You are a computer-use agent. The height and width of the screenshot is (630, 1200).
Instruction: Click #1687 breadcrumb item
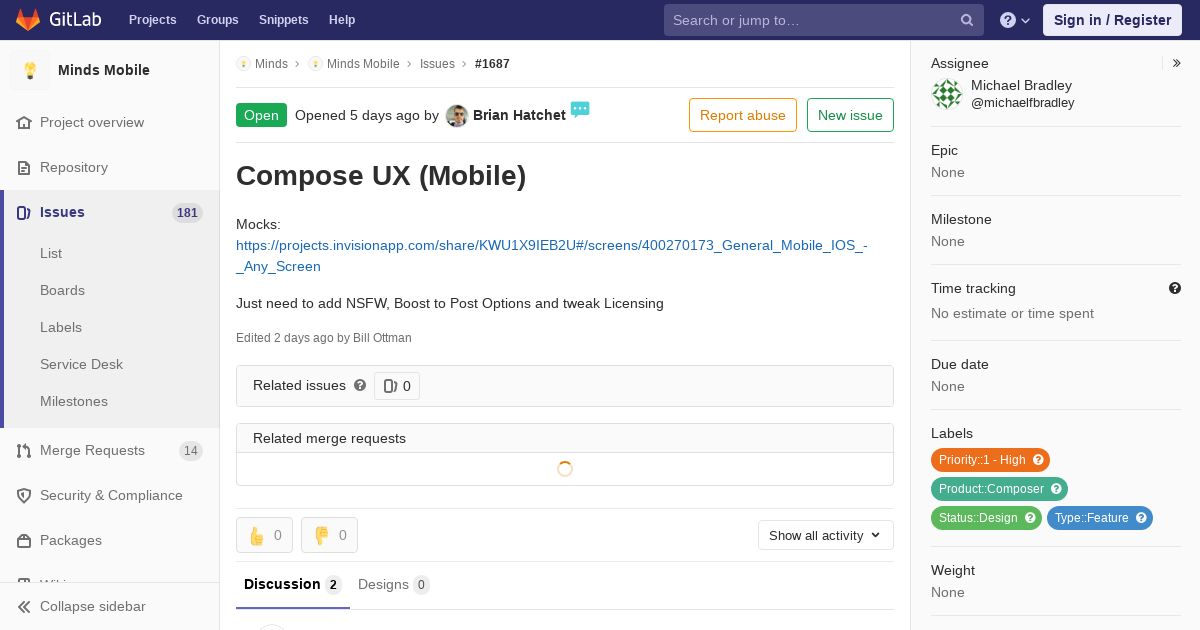coord(492,63)
